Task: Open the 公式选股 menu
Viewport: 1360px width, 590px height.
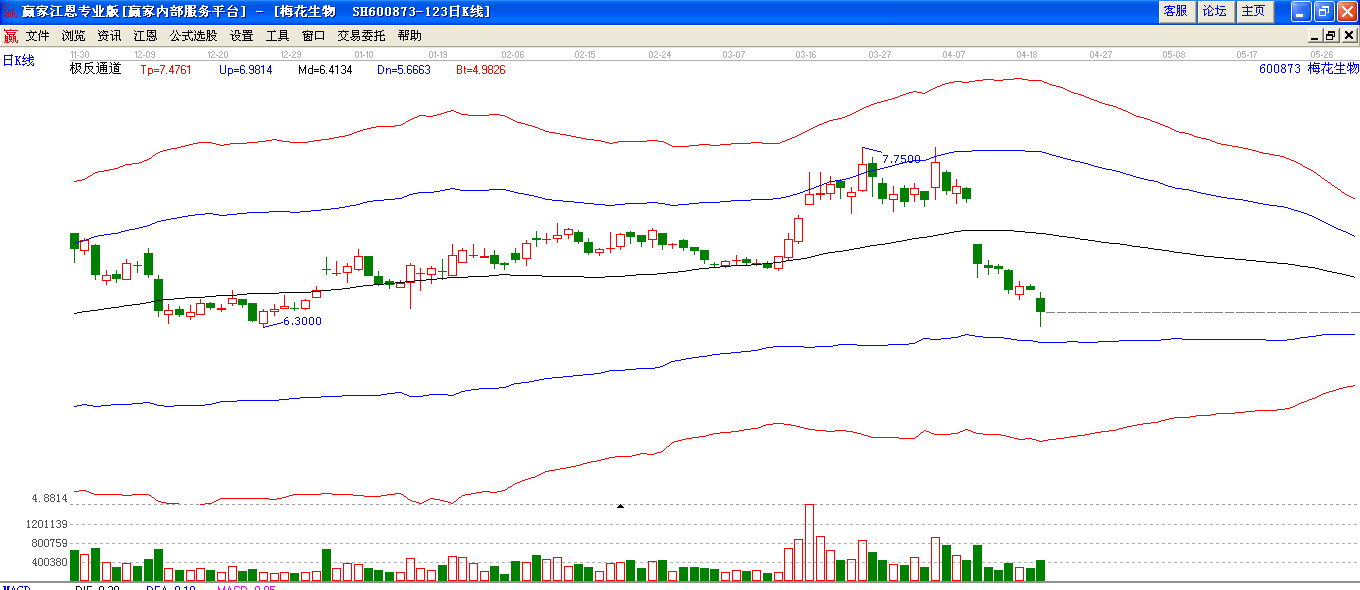Action: click(193, 36)
